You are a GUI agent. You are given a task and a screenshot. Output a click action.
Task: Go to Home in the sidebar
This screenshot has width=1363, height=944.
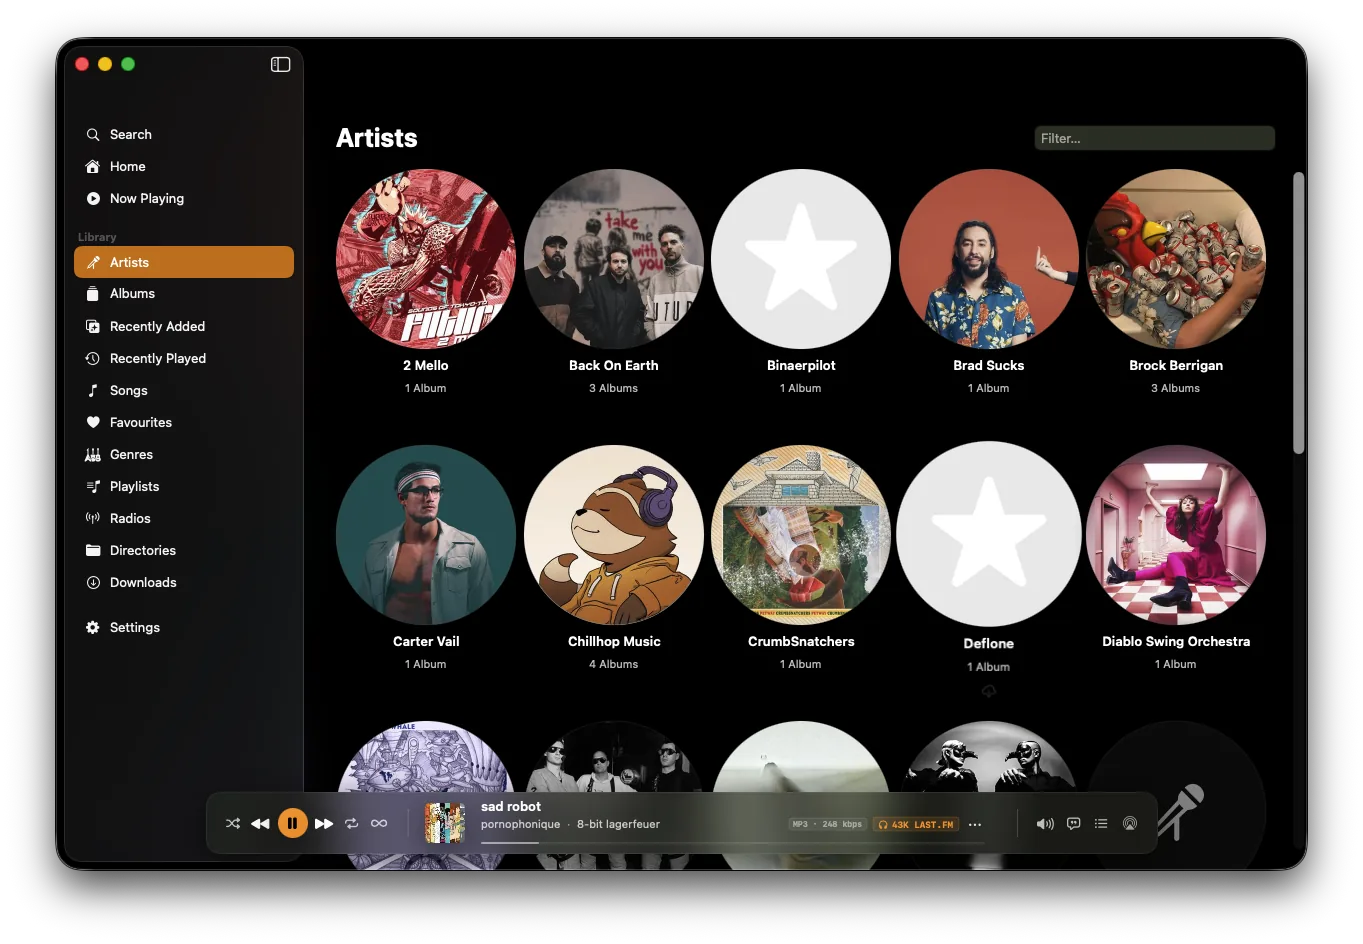(x=184, y=166)
